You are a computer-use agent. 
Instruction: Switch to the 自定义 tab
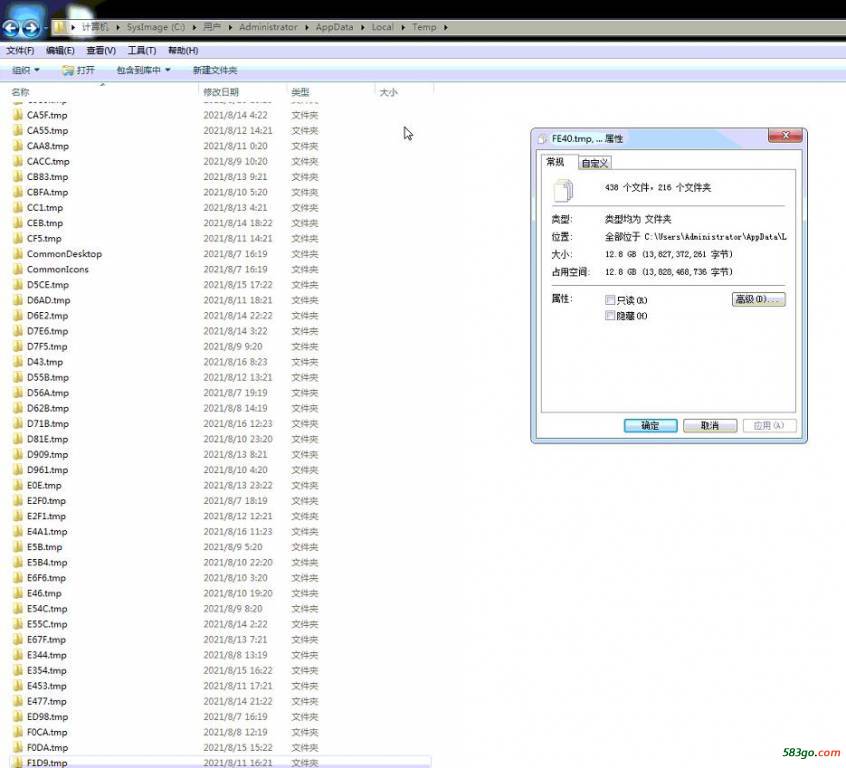tap(595, 163)
